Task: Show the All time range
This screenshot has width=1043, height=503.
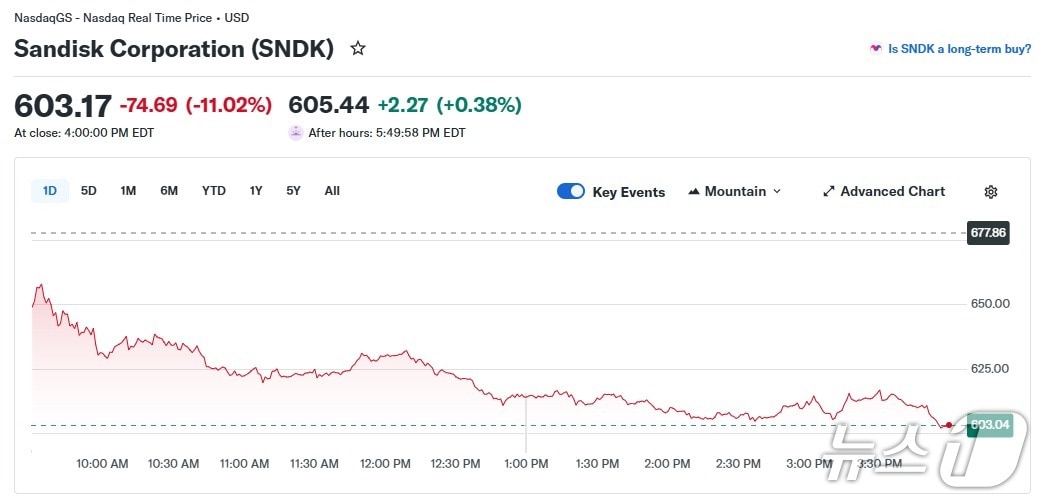Action: (332, 191)
